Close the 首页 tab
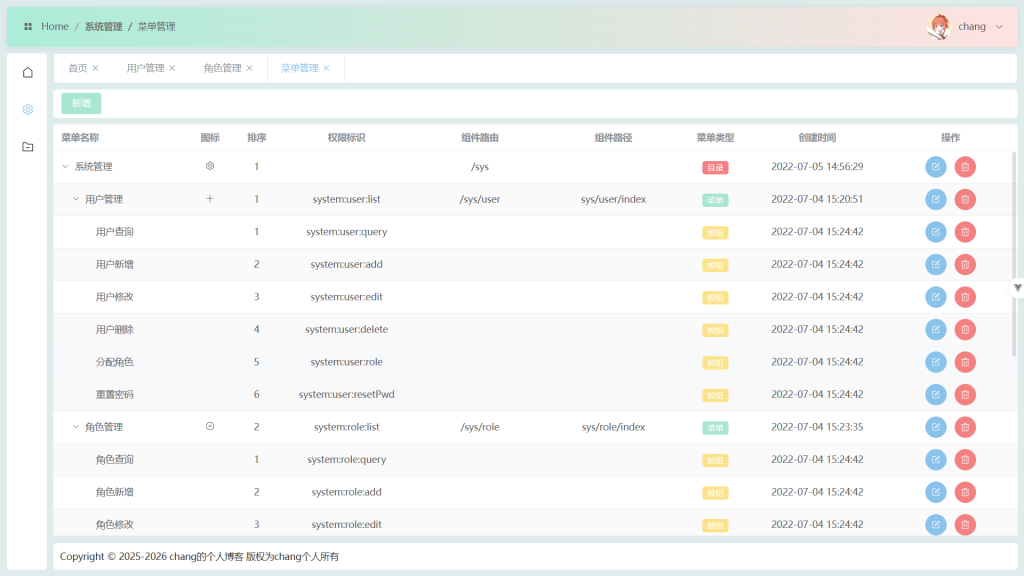 point(96,68)
